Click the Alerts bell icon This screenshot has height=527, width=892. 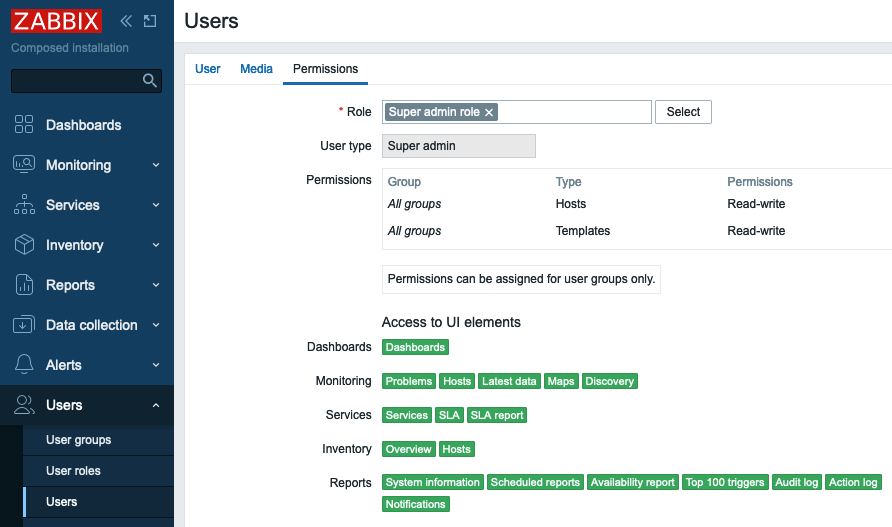pyautogui.click(x=24, y=364)
